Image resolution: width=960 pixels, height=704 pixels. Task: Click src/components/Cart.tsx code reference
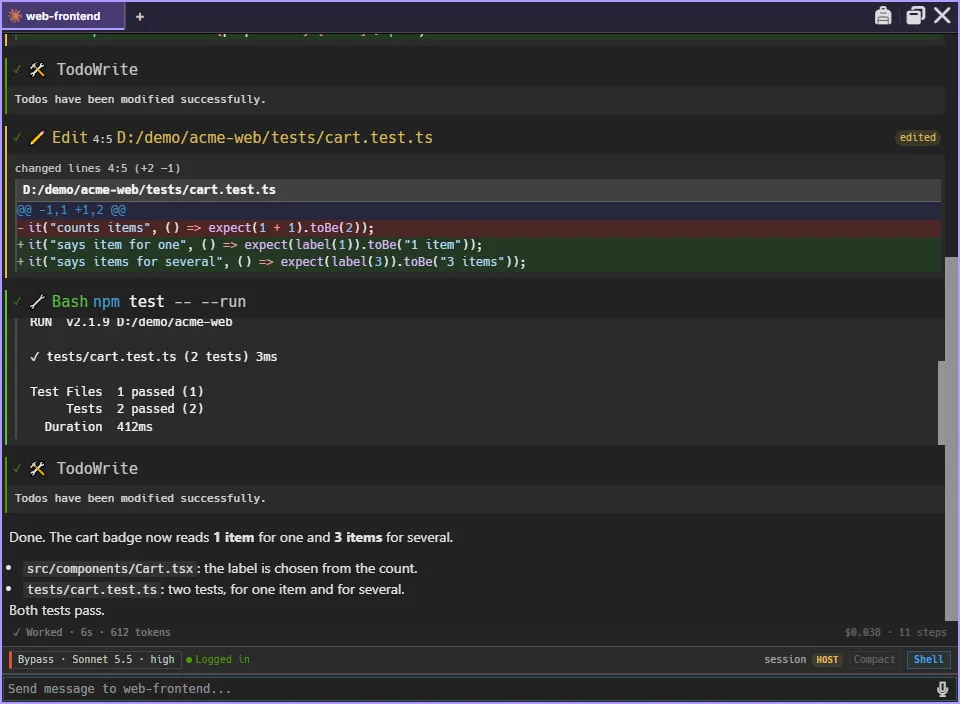pyautogui.click(x=110, y=569)
